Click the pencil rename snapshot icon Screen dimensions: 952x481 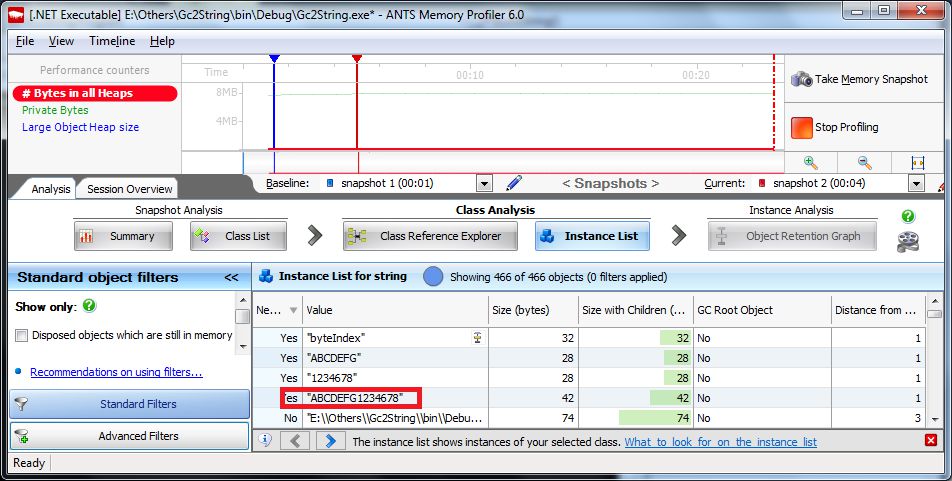click(514, 183)
